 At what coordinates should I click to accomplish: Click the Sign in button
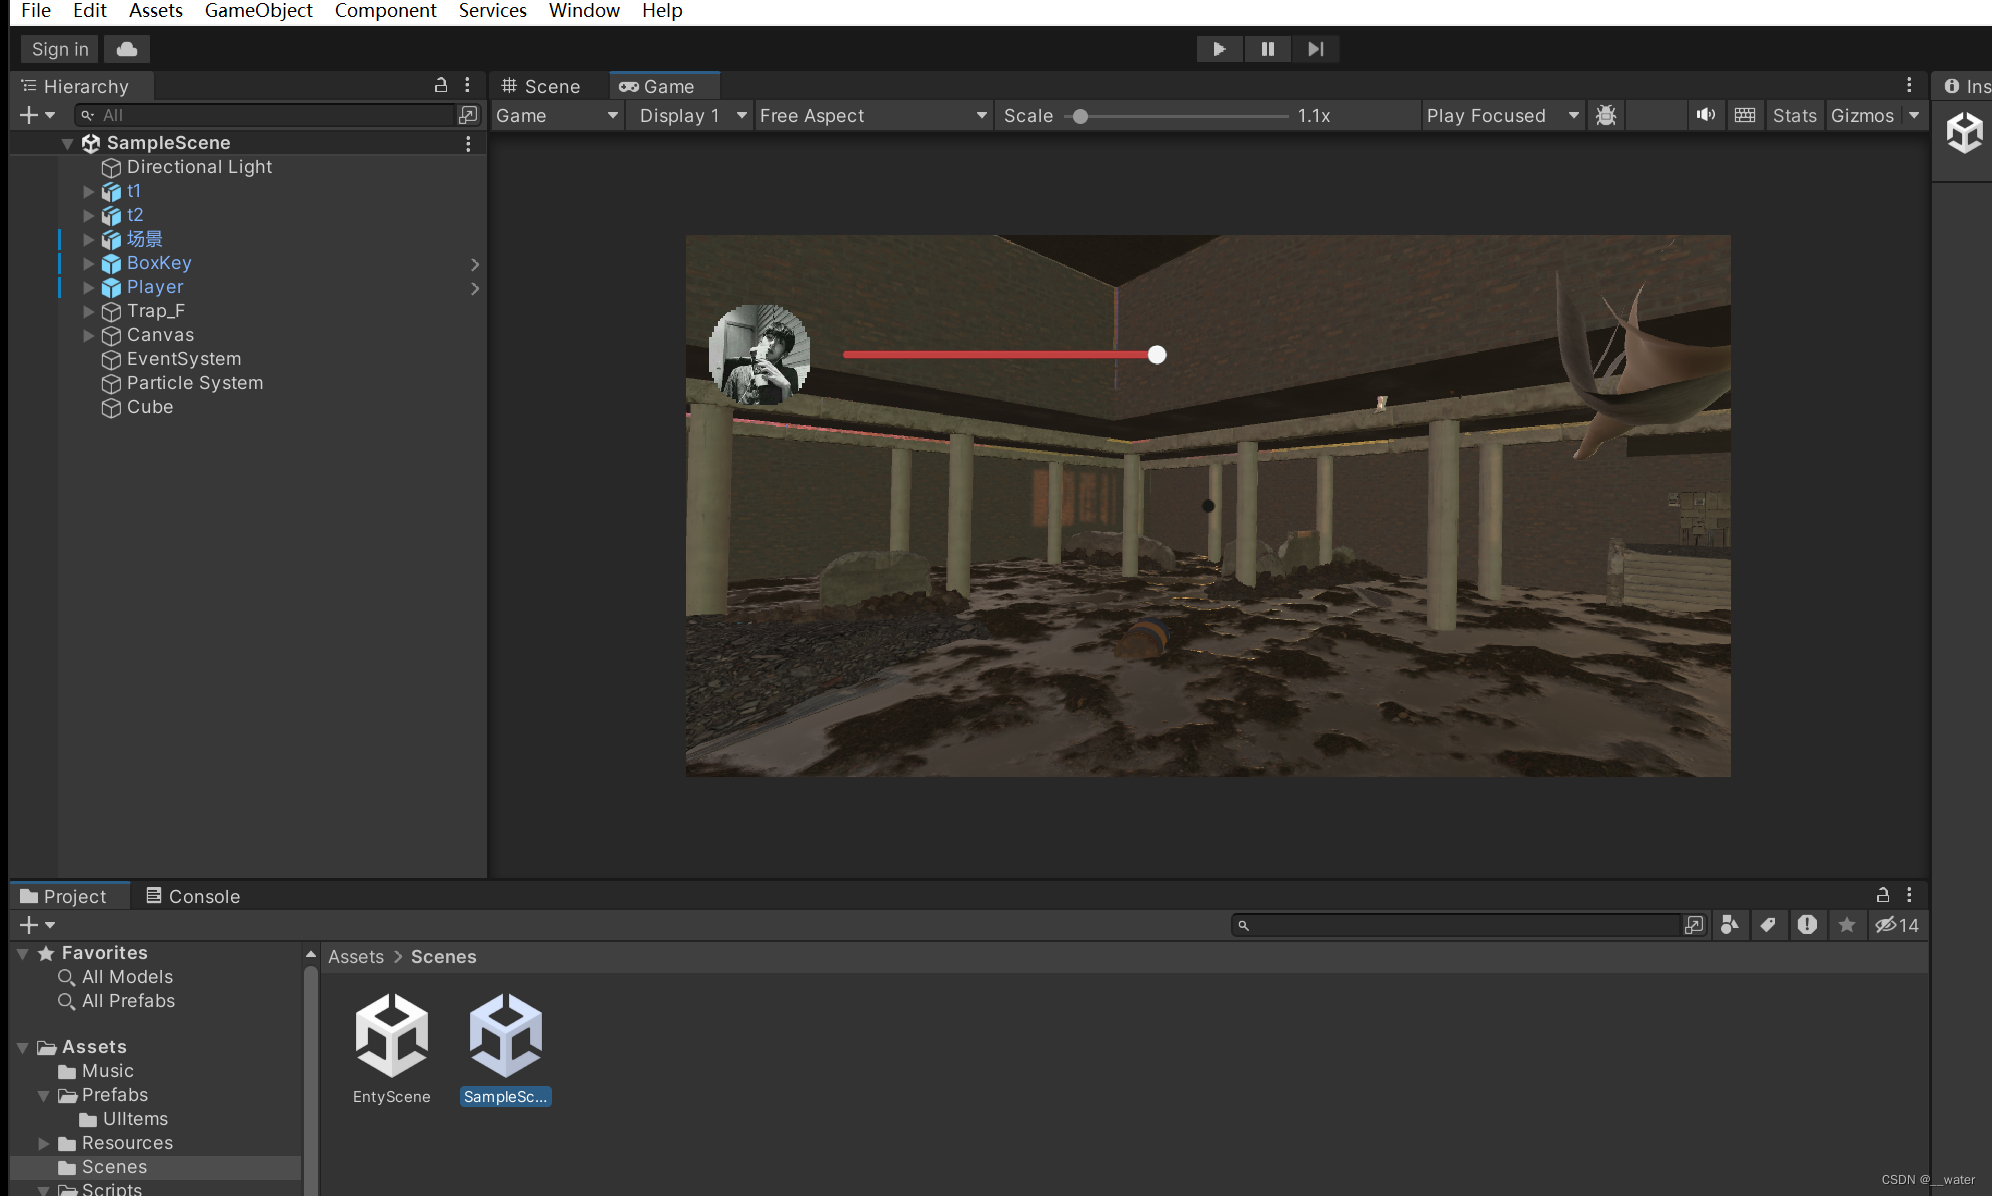(x=60, y=49)
